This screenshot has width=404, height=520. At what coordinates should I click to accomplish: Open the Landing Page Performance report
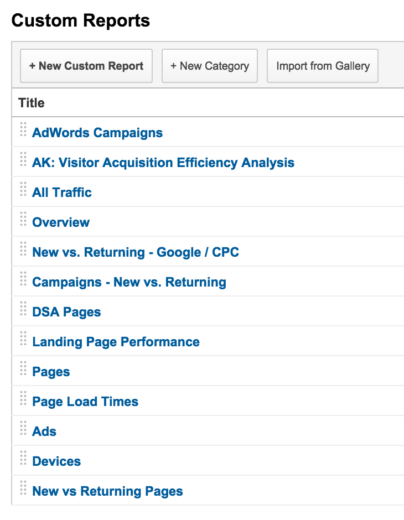tap(116, 342)
